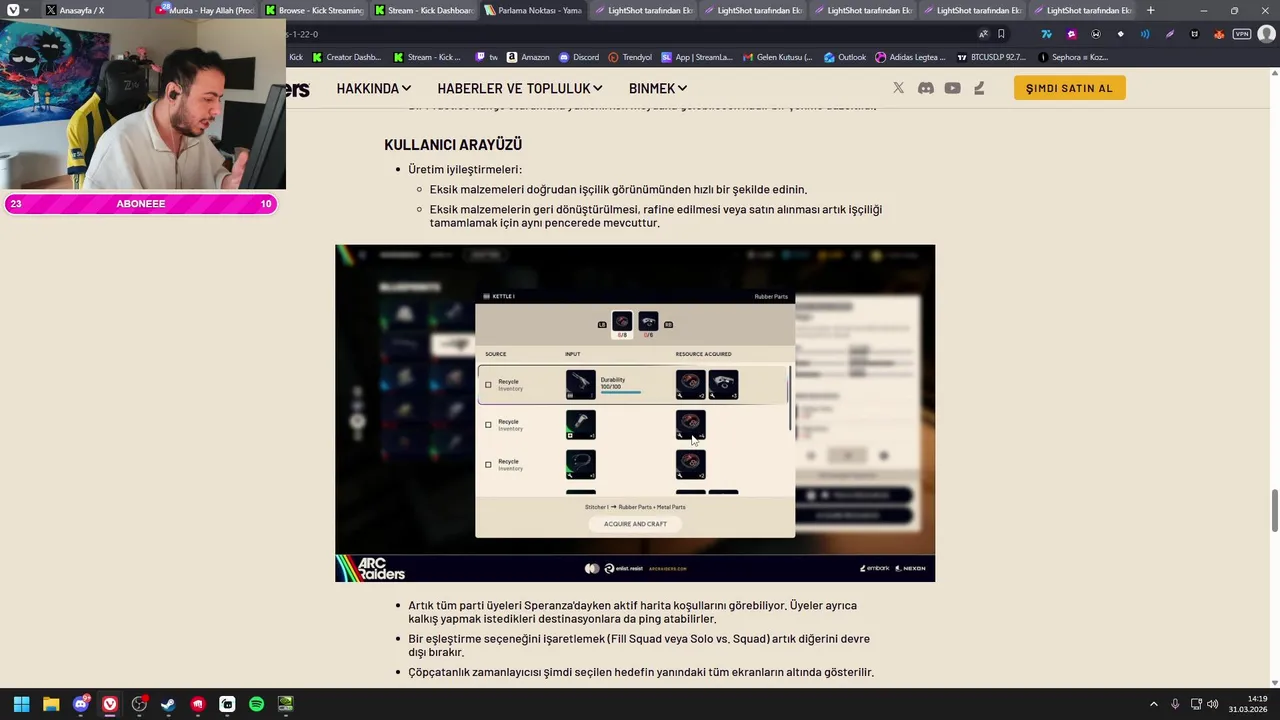Click bullet starting 'Çöpçatanlık zamanlayıcısı'

(641, 672)
